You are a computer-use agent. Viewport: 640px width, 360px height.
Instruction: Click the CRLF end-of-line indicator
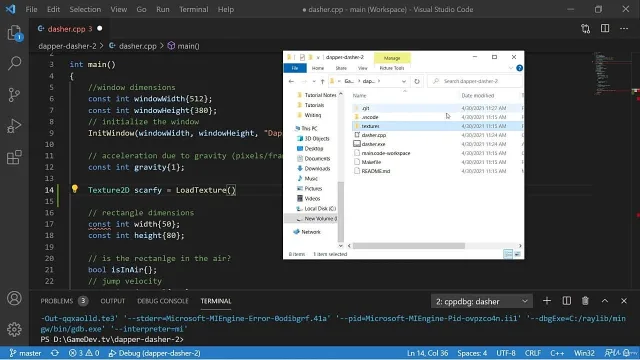[533, 353]
